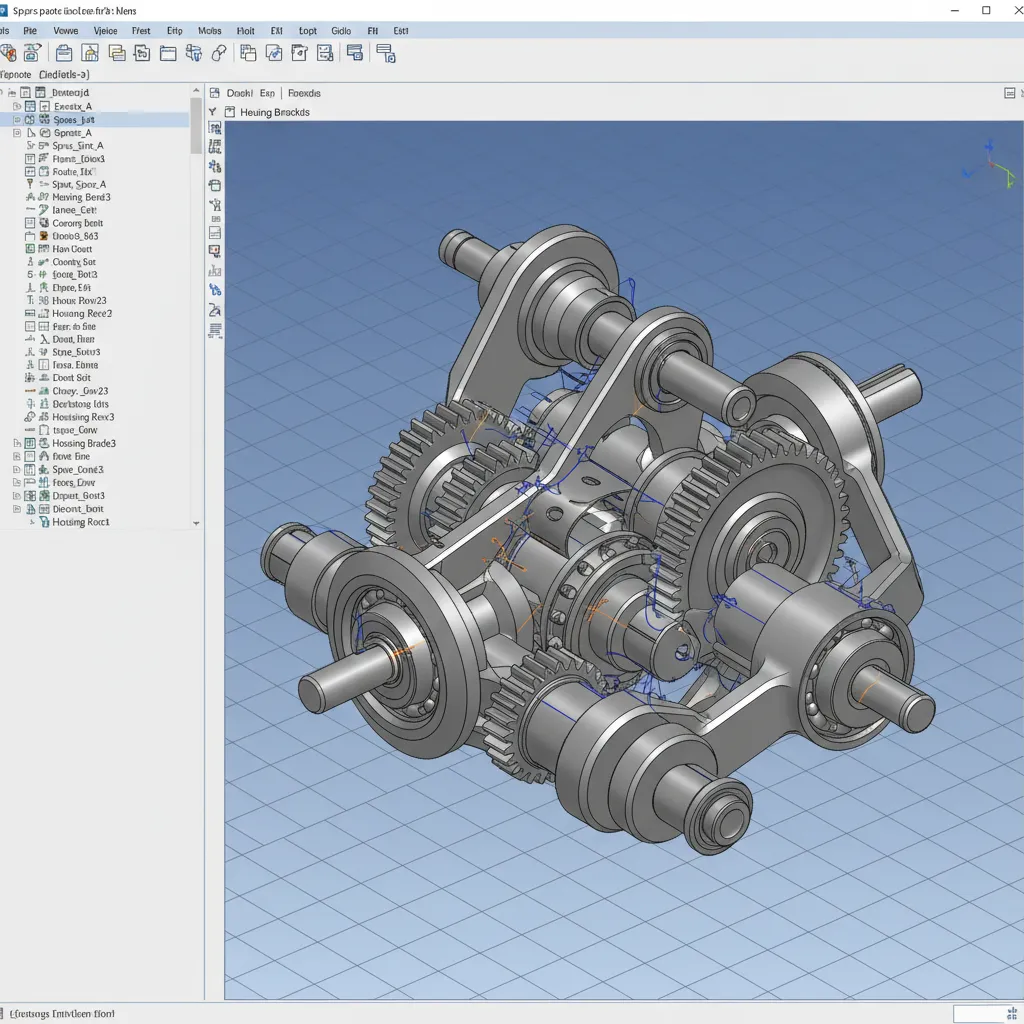Toggle visibility of the Spores_bat component

tap(16, 119)
